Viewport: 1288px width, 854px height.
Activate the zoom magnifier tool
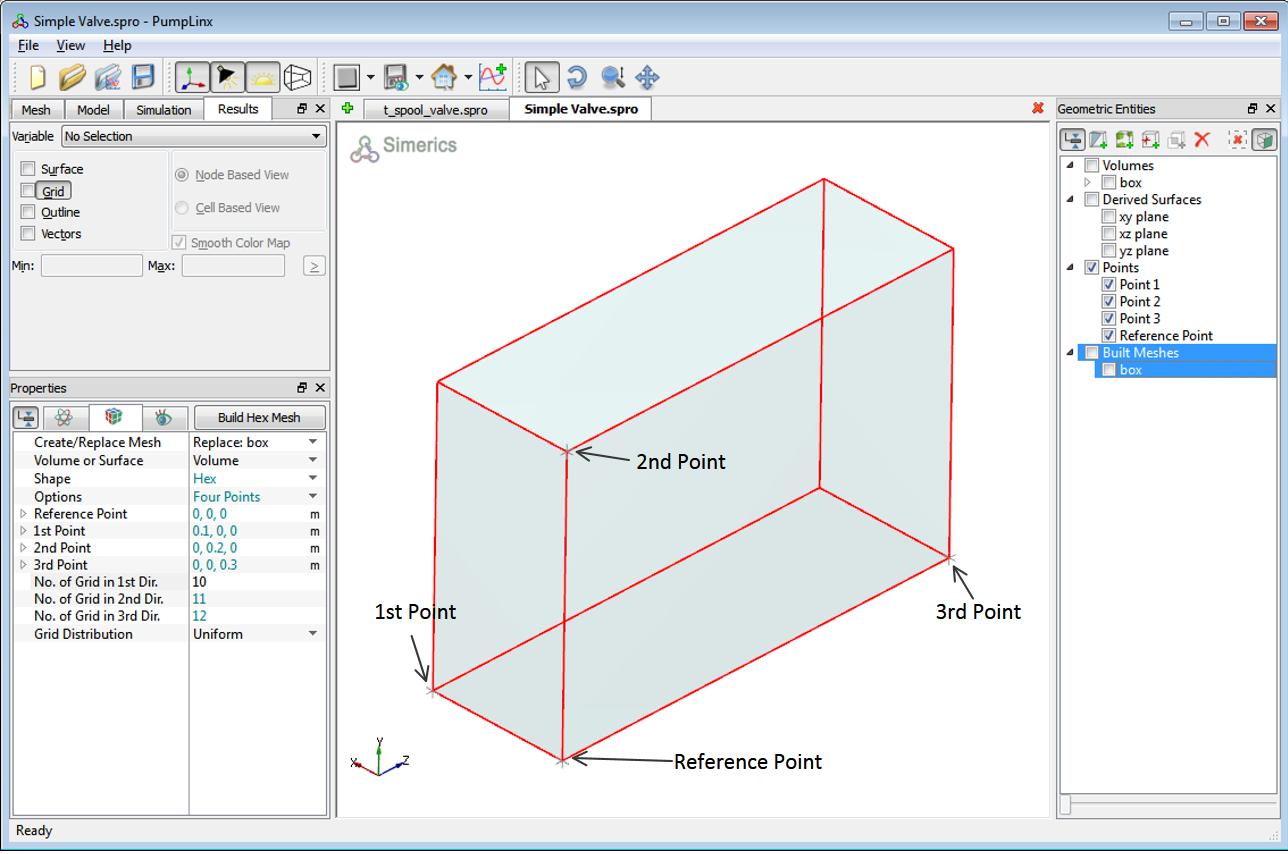[613, 76]
